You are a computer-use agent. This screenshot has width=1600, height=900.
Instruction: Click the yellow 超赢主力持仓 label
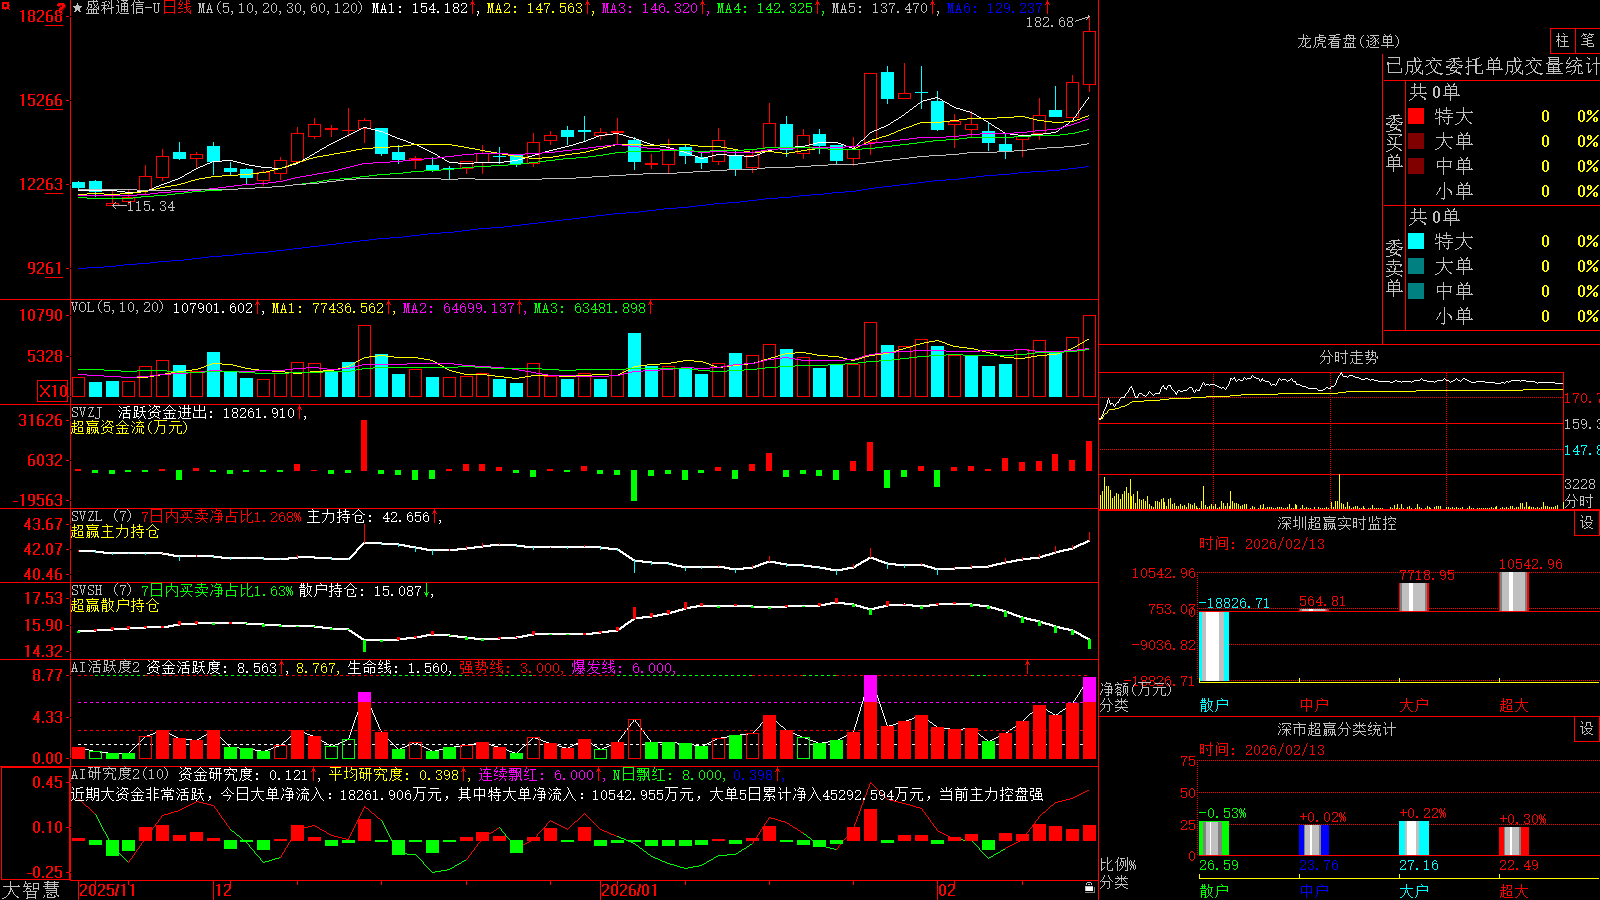tap(115, 531)
